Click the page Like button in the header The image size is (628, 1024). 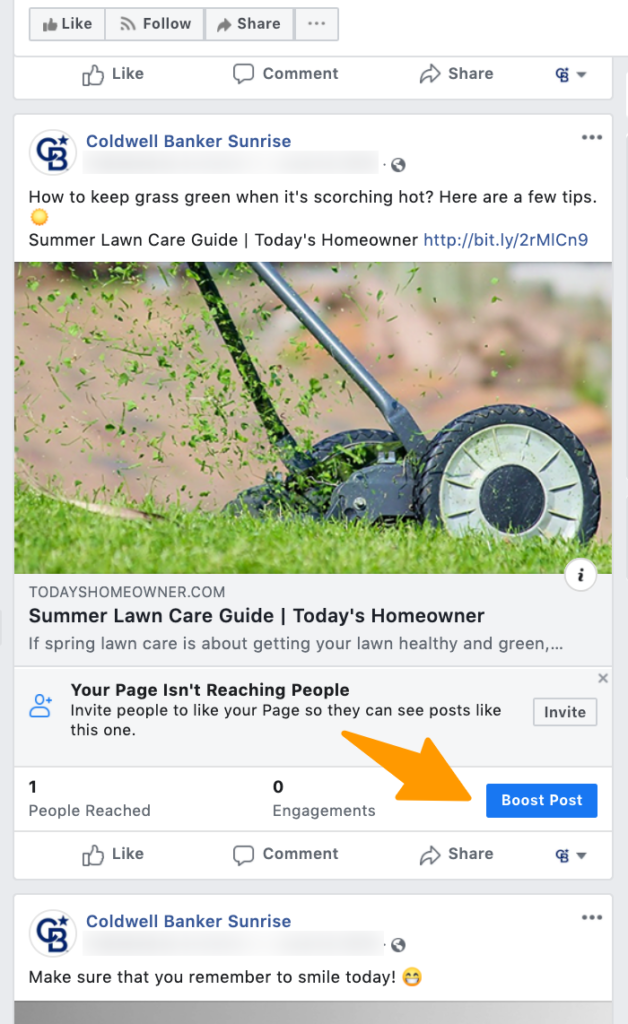tap(67, 24)
